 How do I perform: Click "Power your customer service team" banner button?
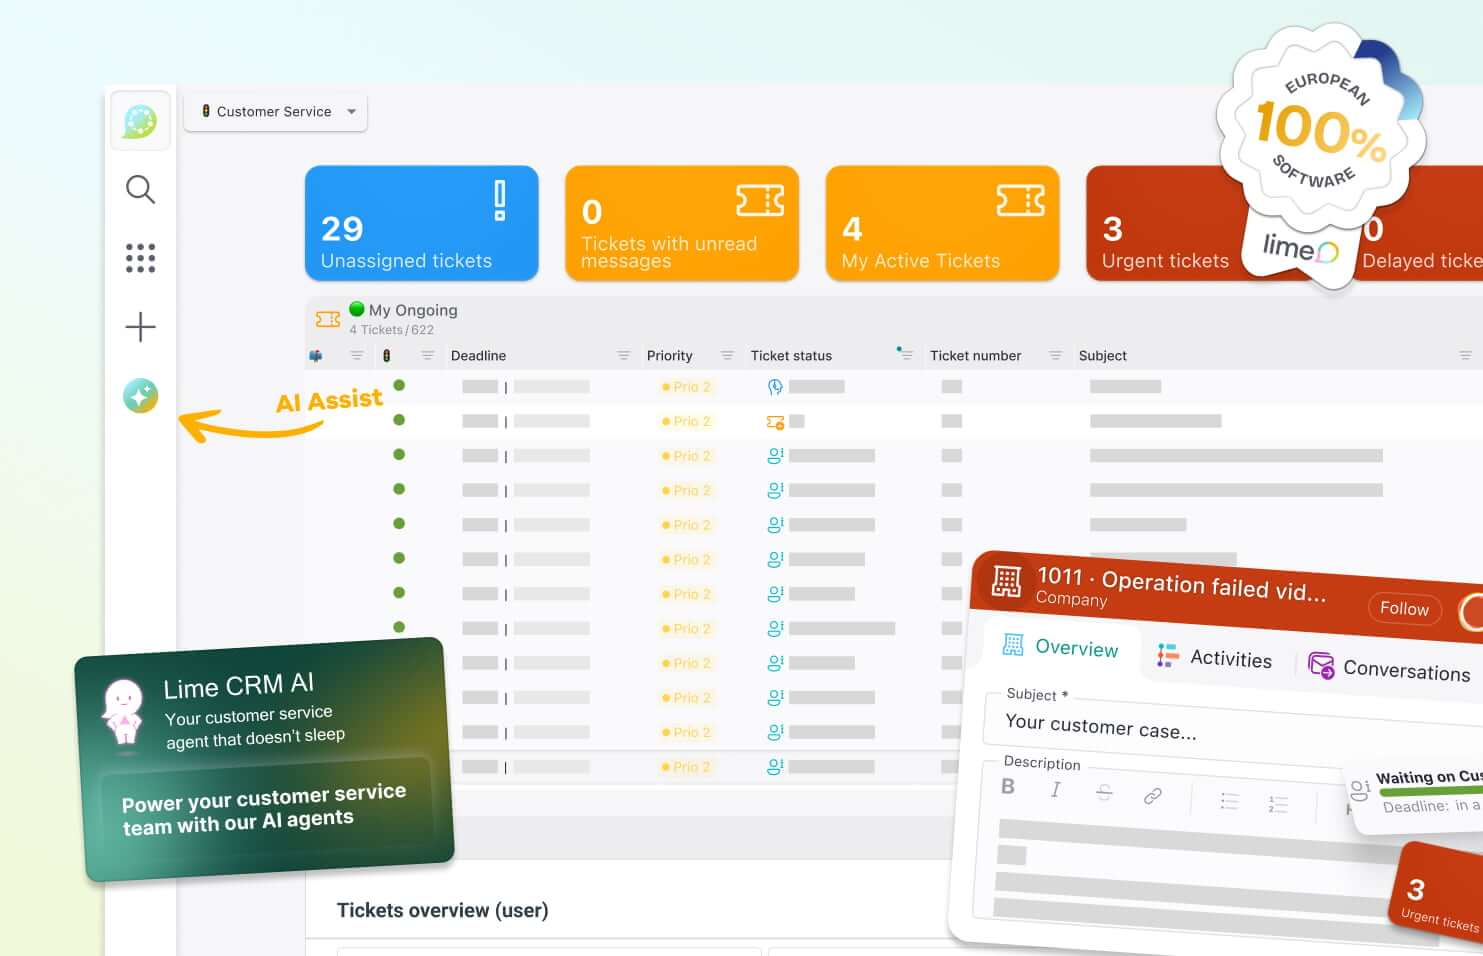pos(265,809)
